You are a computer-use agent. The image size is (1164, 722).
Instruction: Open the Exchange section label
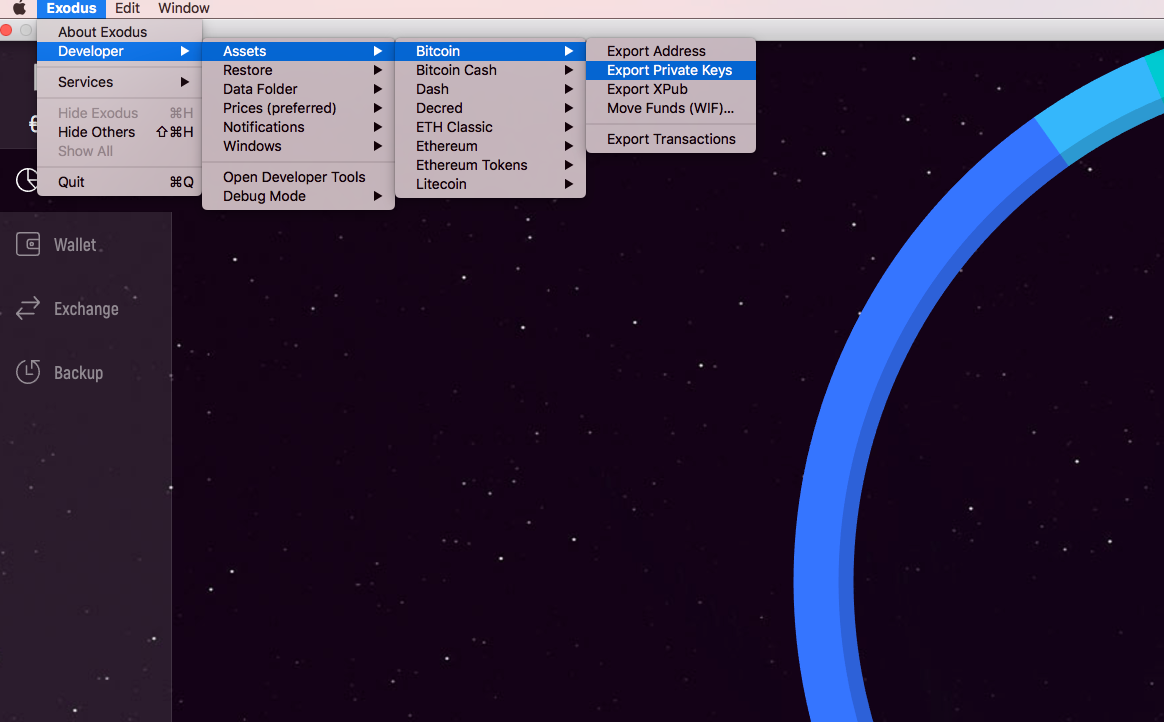point(86,309)
